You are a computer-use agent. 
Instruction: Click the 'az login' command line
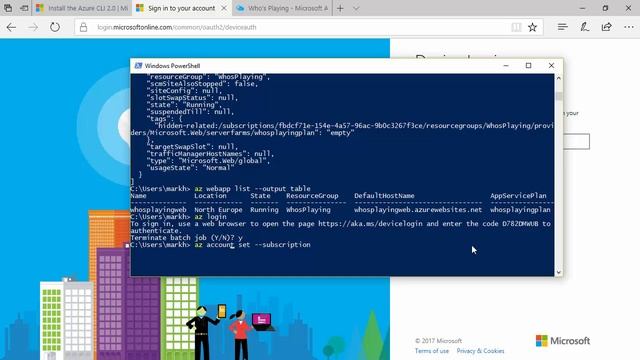(x=210, y=217)
